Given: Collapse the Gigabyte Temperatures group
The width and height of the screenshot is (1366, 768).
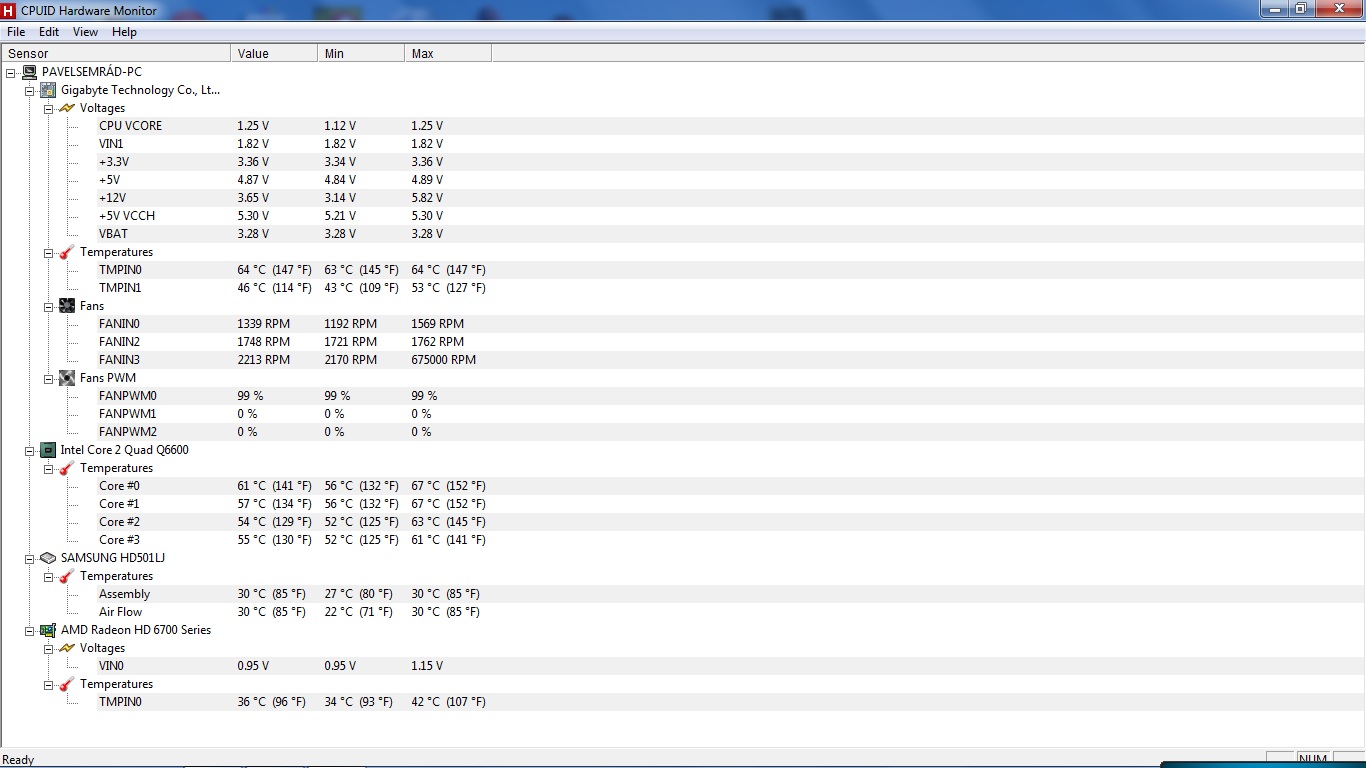Looking at the screenshot, I should tap(49, 252).
